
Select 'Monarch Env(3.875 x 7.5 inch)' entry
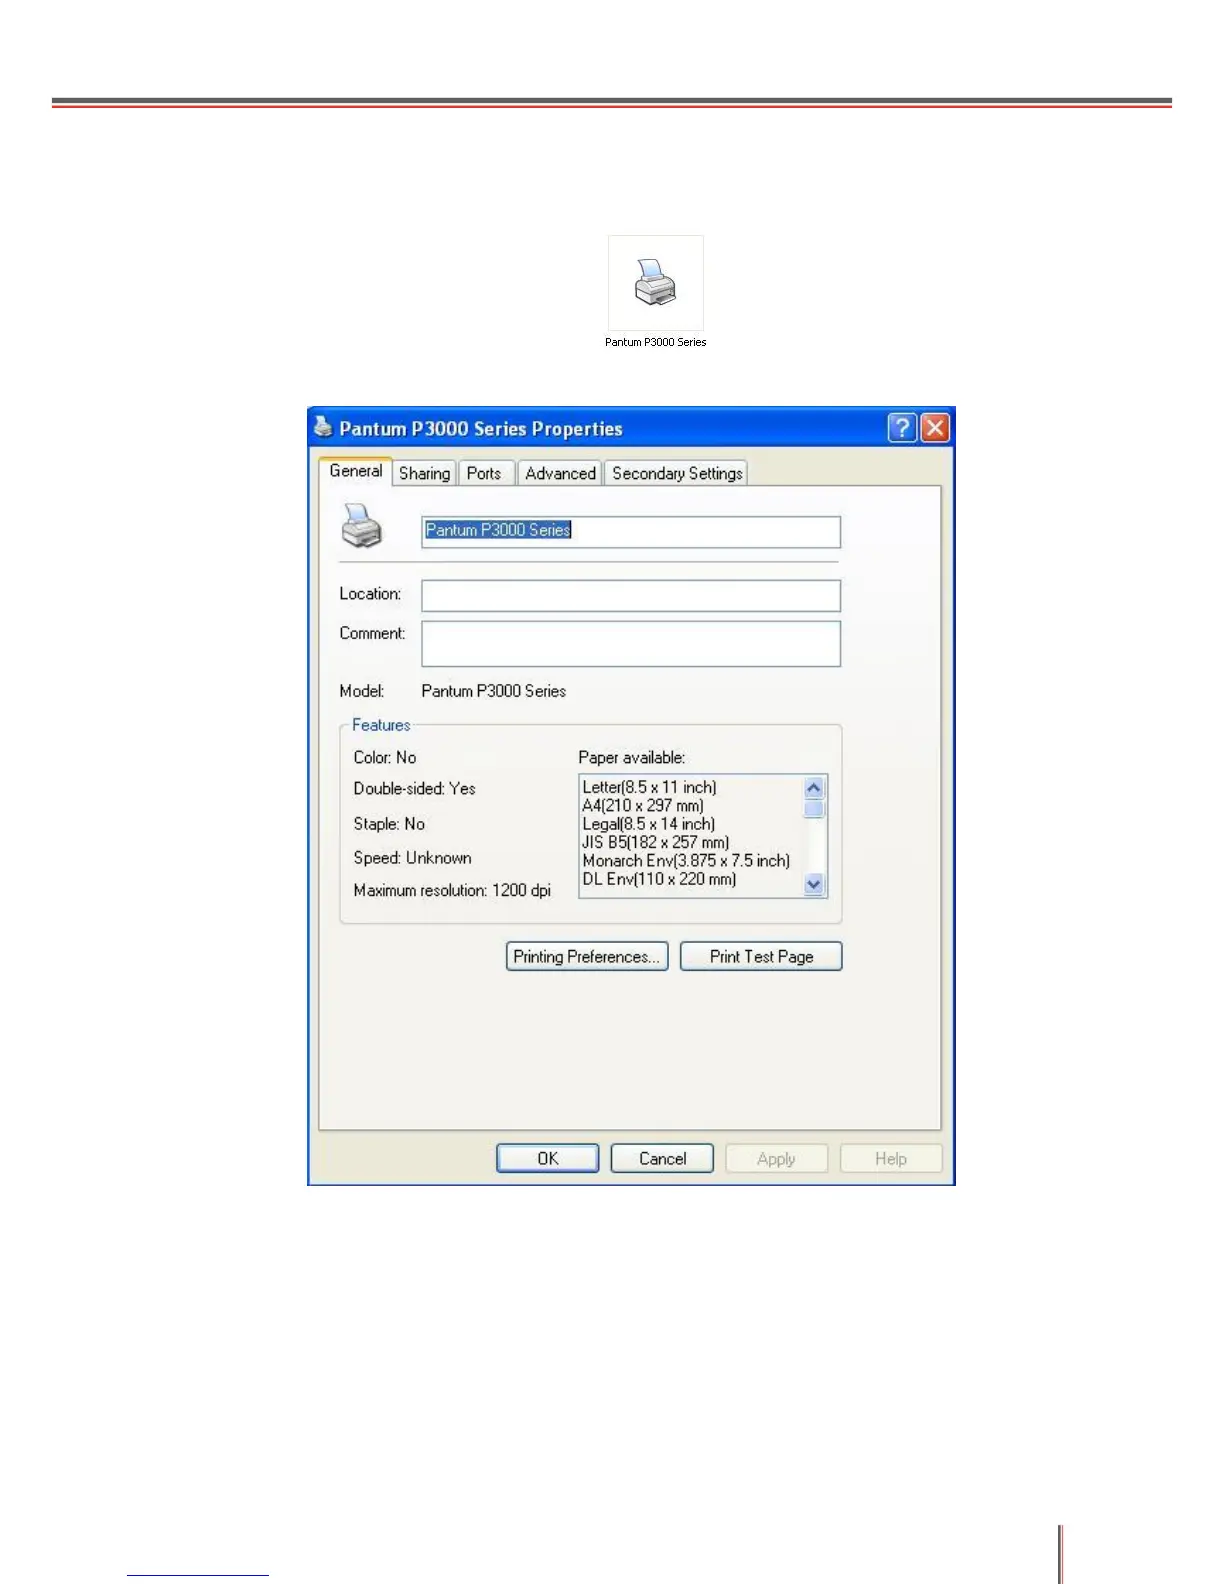click(x=686, y=860)
